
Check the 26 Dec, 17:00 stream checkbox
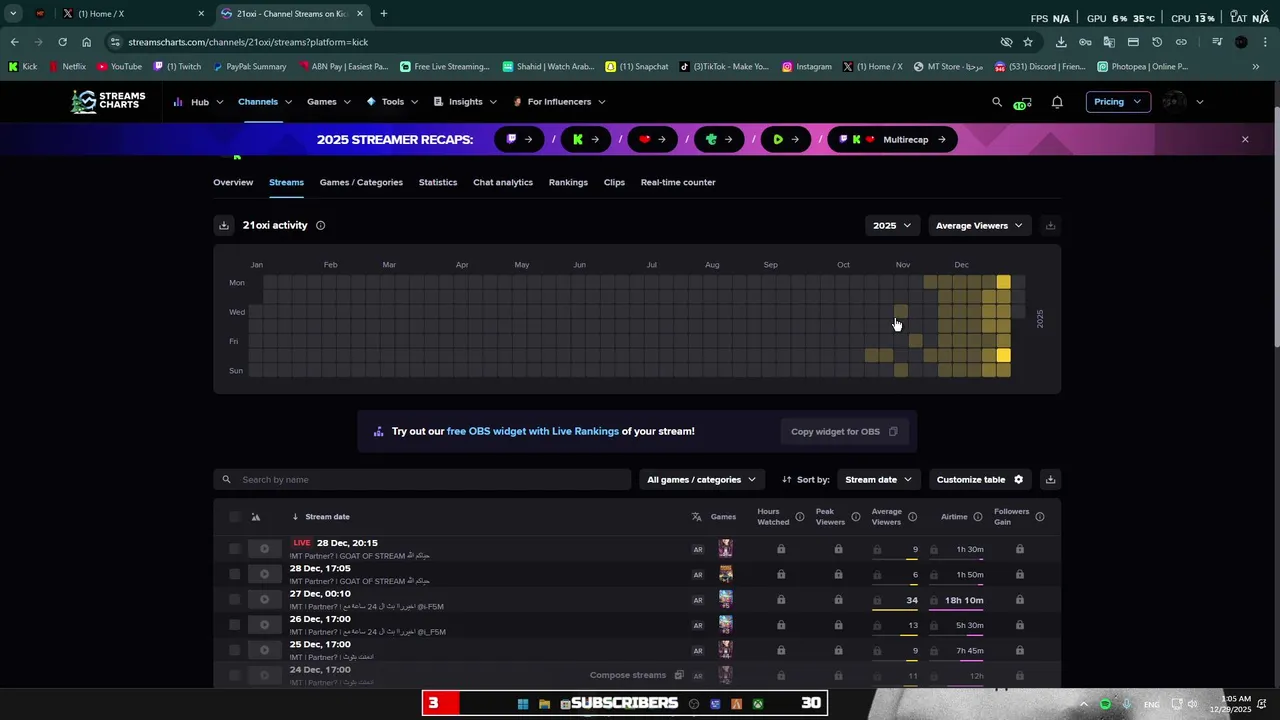point(235,625)
